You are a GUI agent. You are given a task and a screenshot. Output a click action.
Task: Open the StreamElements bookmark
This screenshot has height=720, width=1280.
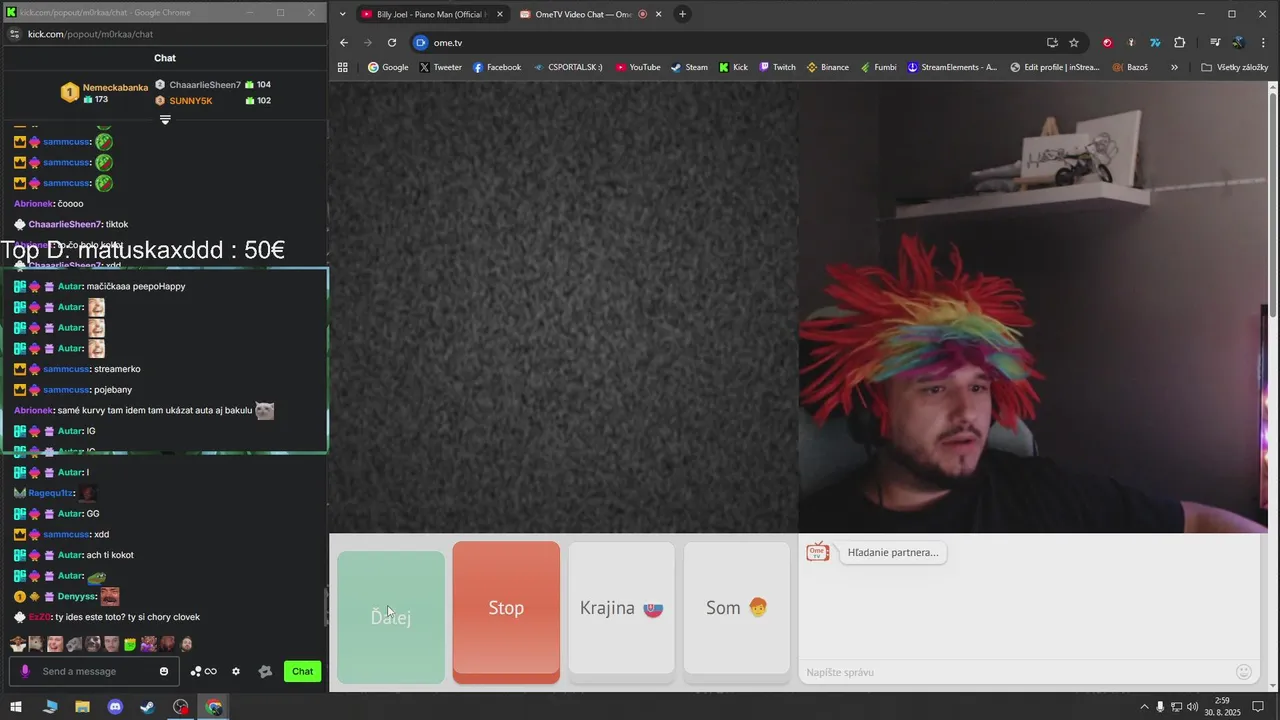(952, 67)
